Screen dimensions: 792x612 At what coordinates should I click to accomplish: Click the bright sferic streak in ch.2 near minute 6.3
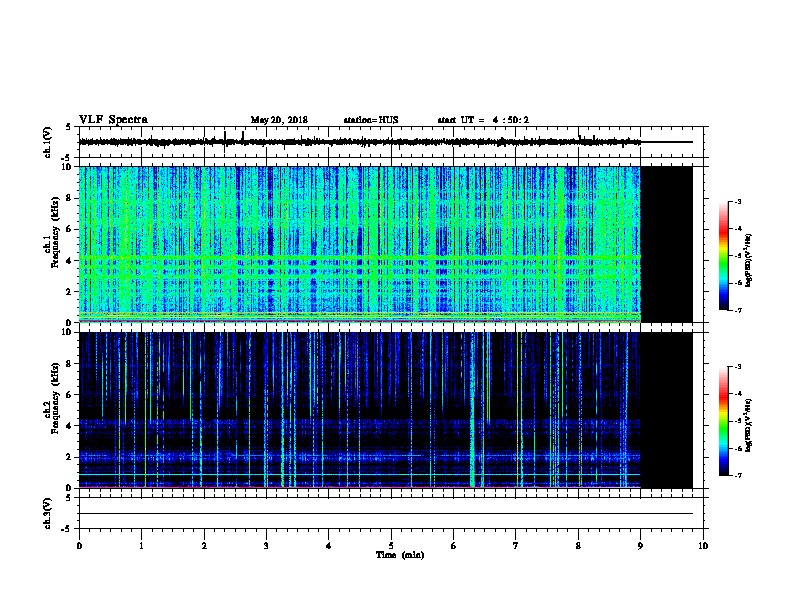click(x=472, y=410)
